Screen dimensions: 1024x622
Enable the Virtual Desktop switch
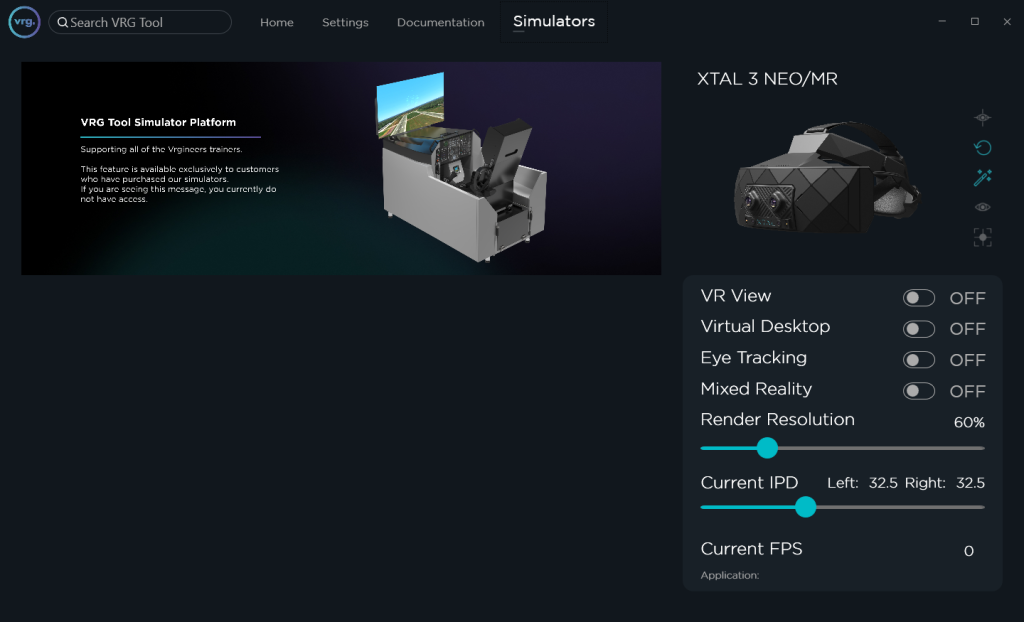pos(918,329)
